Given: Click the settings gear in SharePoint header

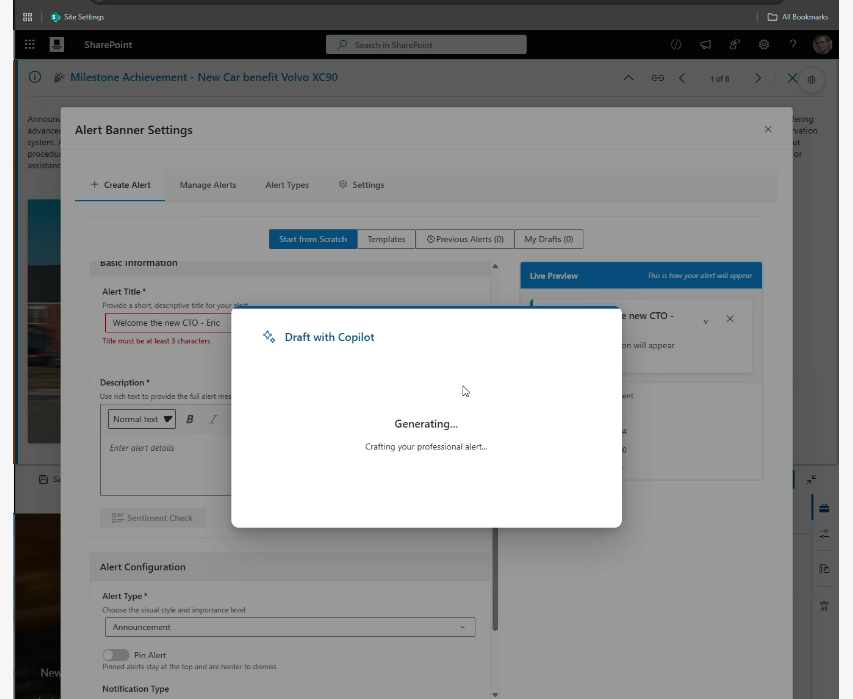Looking at the screenshot, I should click(x=764, y=45).
